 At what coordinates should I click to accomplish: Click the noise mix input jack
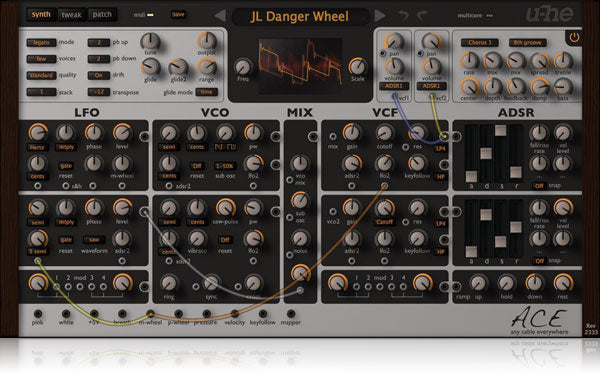[x=290, y=254]
